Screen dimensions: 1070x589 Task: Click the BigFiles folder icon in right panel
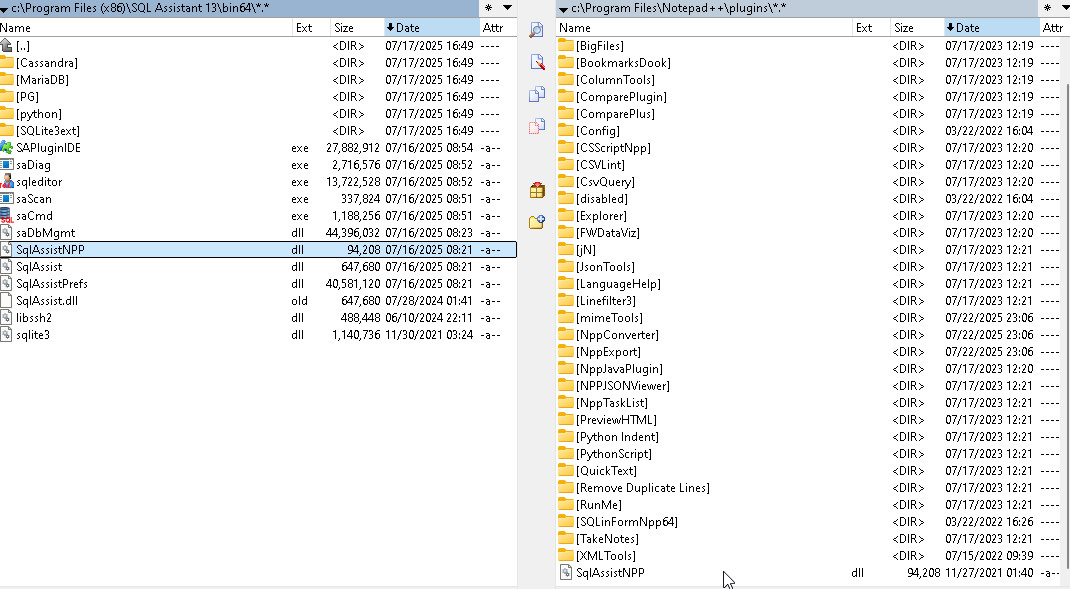click(x=566, y=46)
